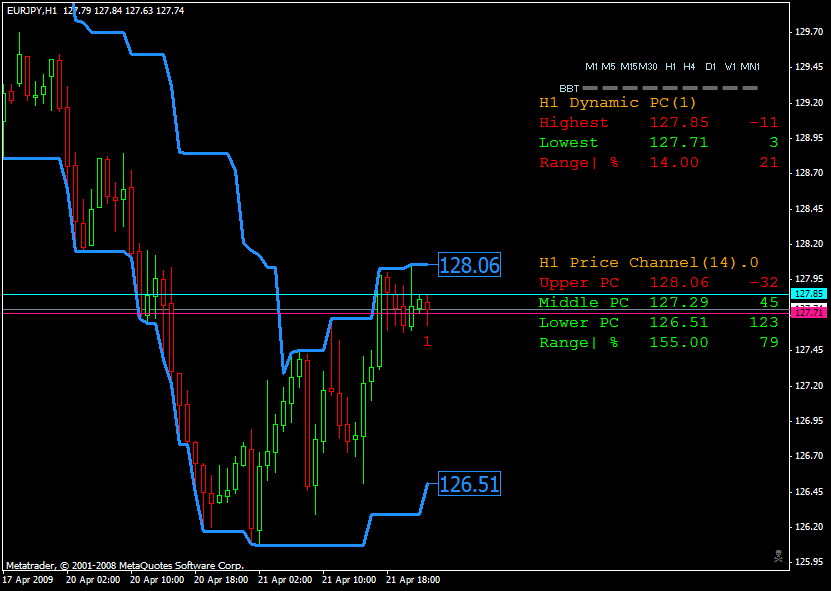Screen dimensions: 831x591
Task: Click the red '1' marker under last candle
Action: click(x=427, y=342)
